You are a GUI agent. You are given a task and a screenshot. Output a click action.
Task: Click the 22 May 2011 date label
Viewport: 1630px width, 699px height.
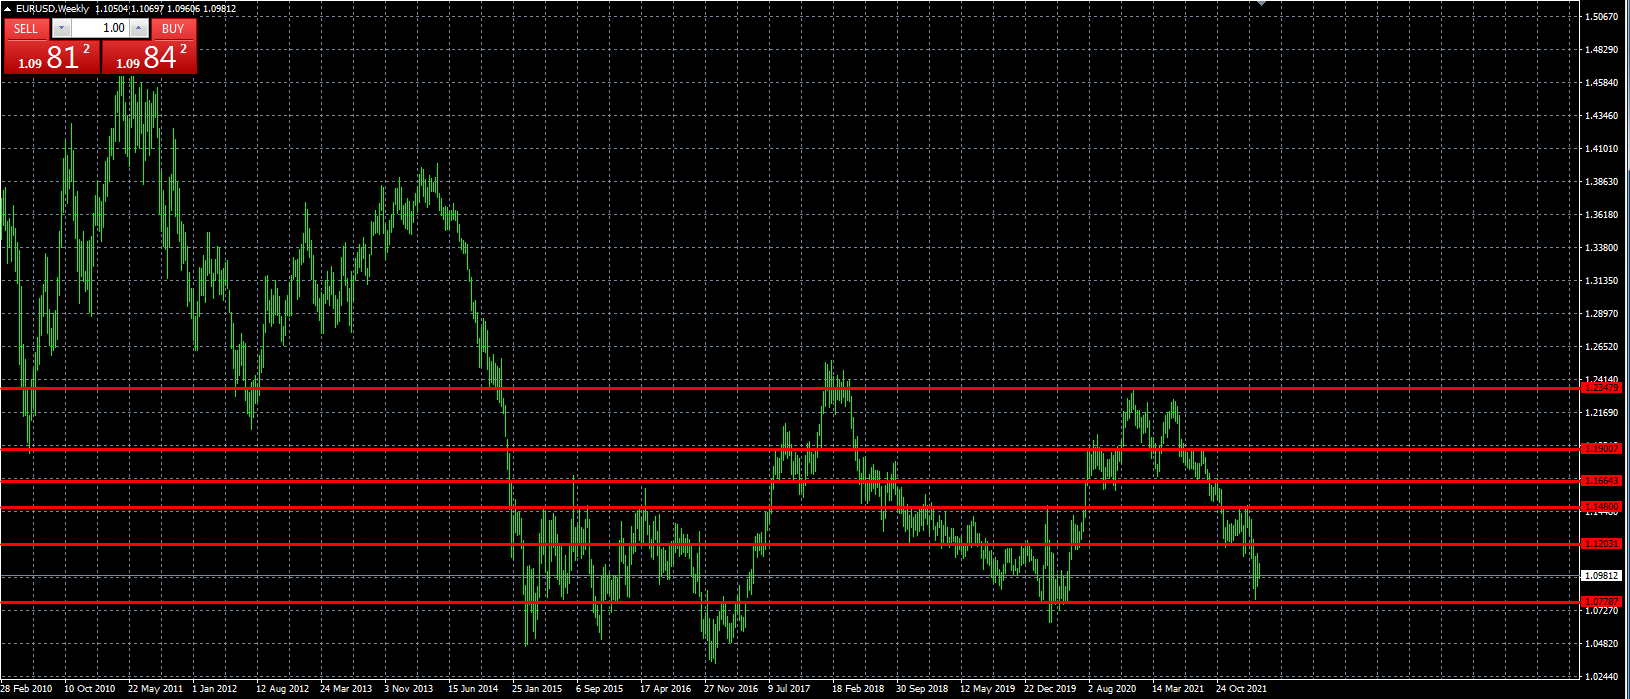[155, 689]
